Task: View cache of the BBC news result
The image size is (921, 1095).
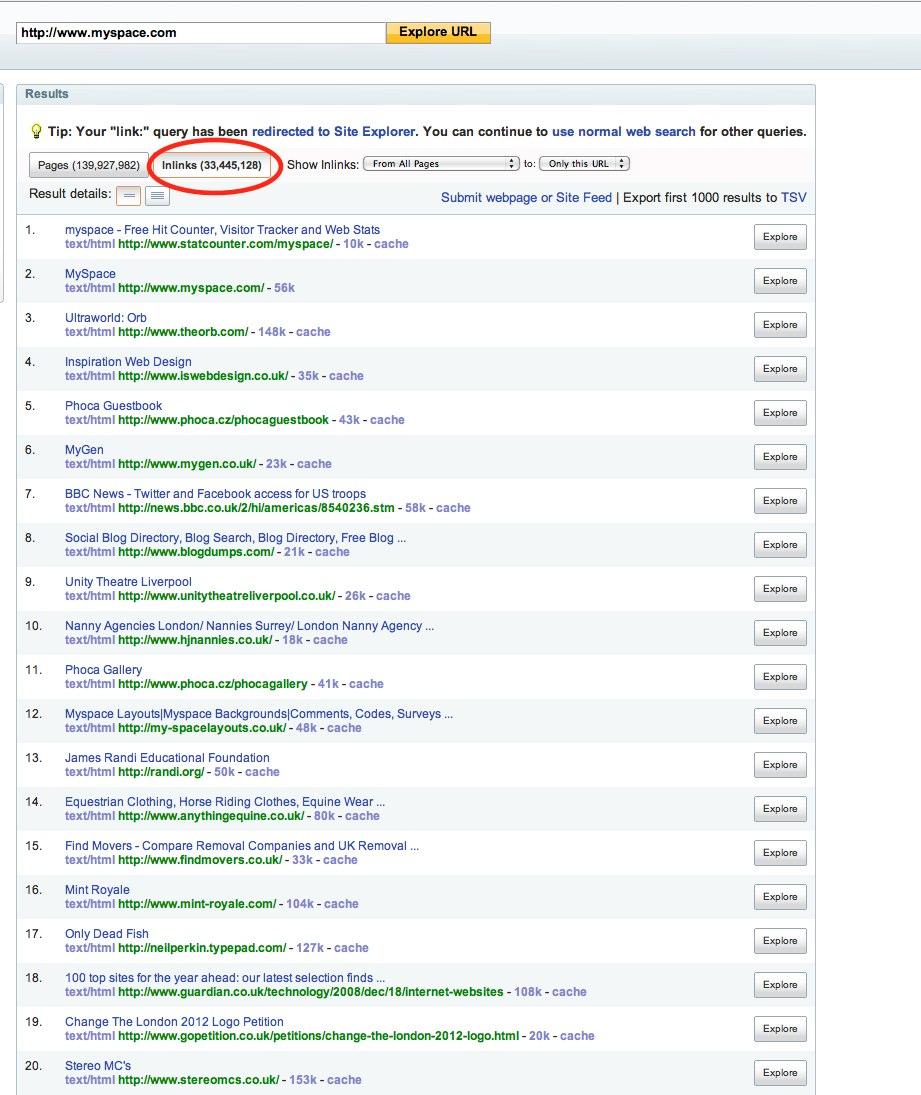Action: [453, 508]
